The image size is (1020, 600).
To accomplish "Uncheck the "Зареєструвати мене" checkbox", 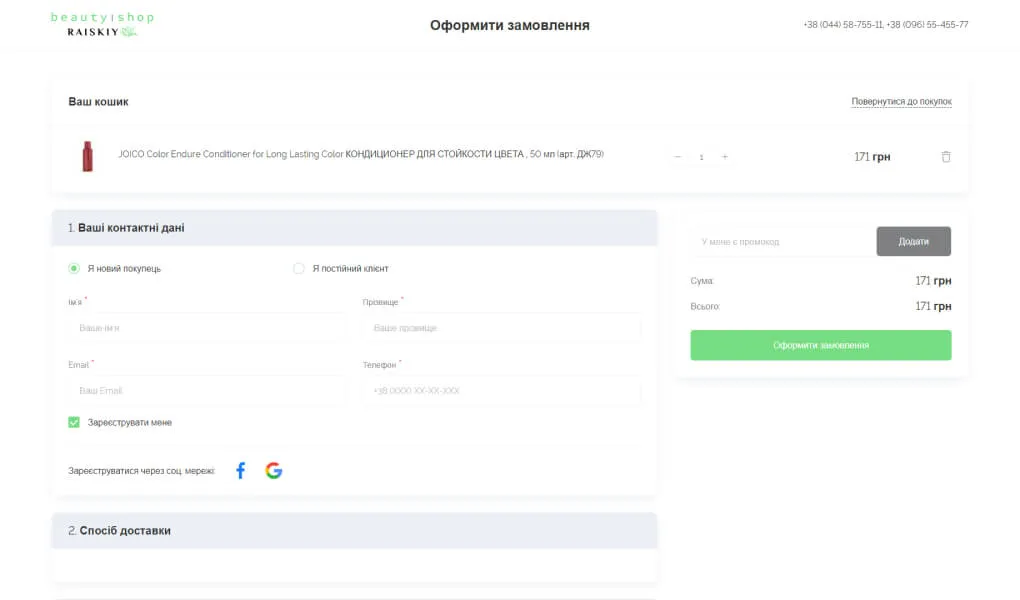I will coord(74,422).
